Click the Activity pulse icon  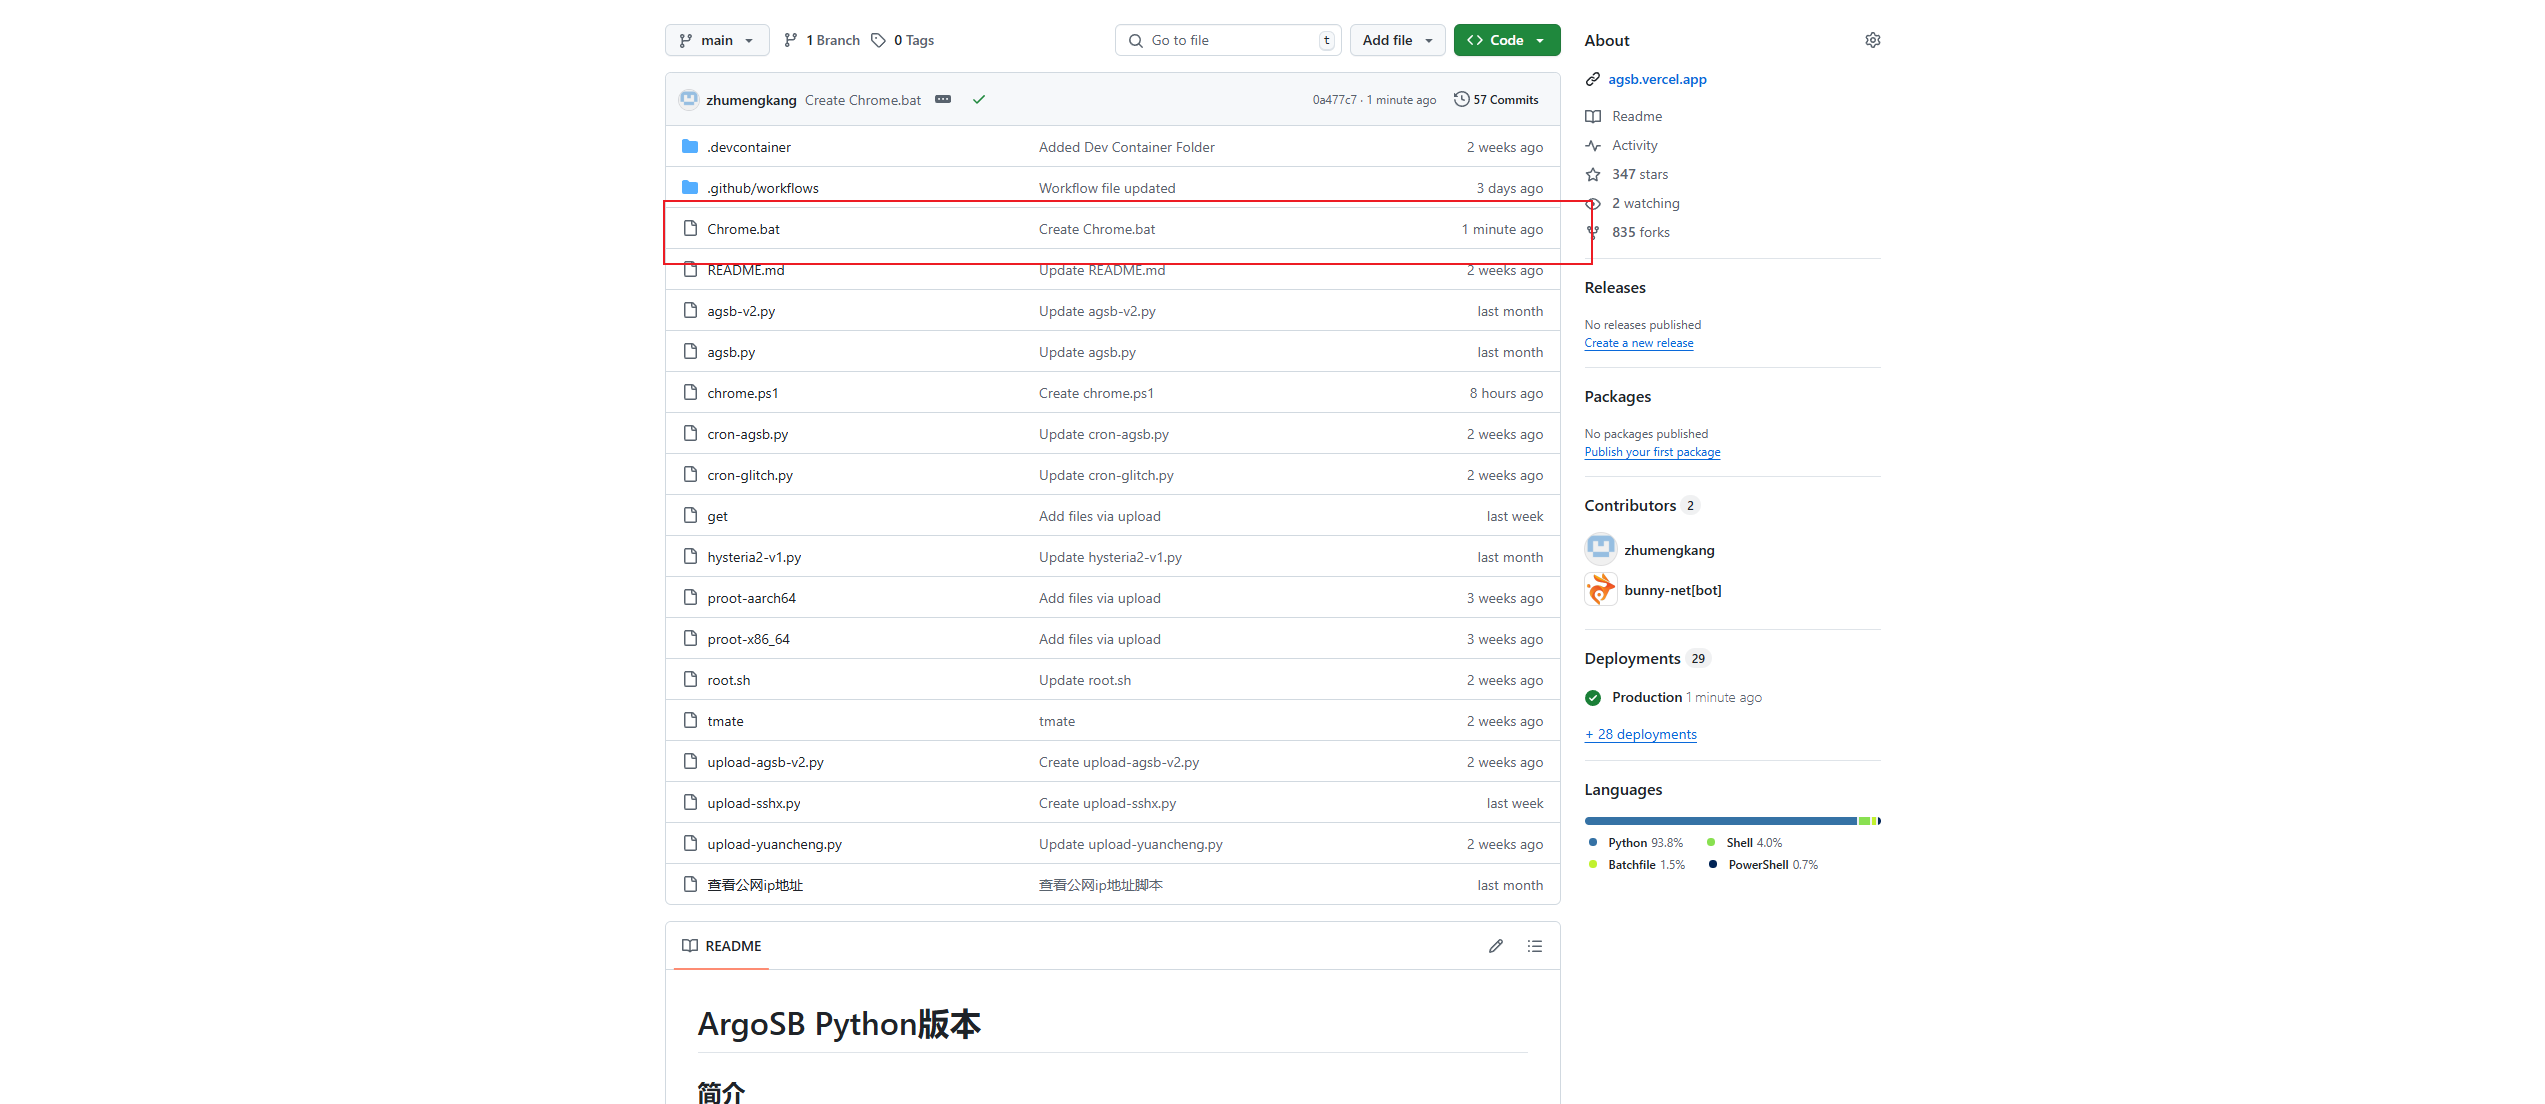click(1593, 145)
